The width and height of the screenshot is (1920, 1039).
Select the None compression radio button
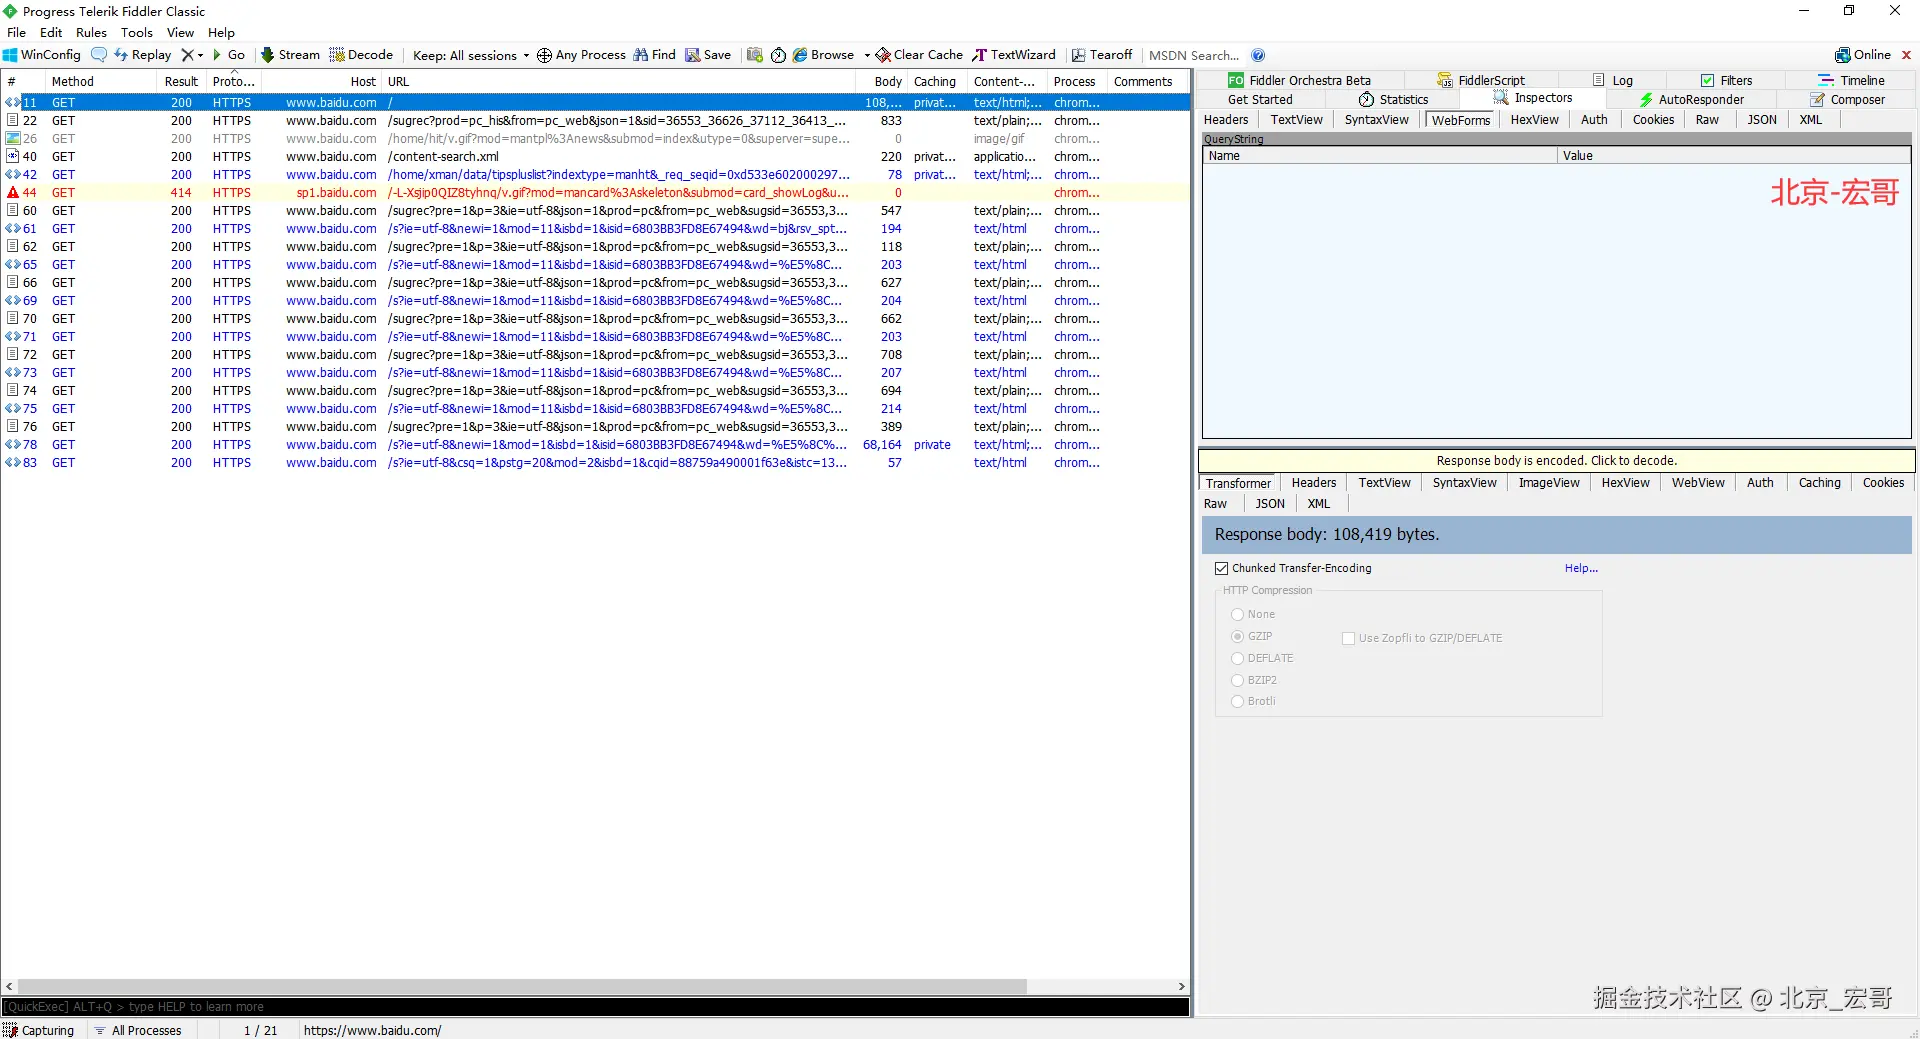point(1237,614)
